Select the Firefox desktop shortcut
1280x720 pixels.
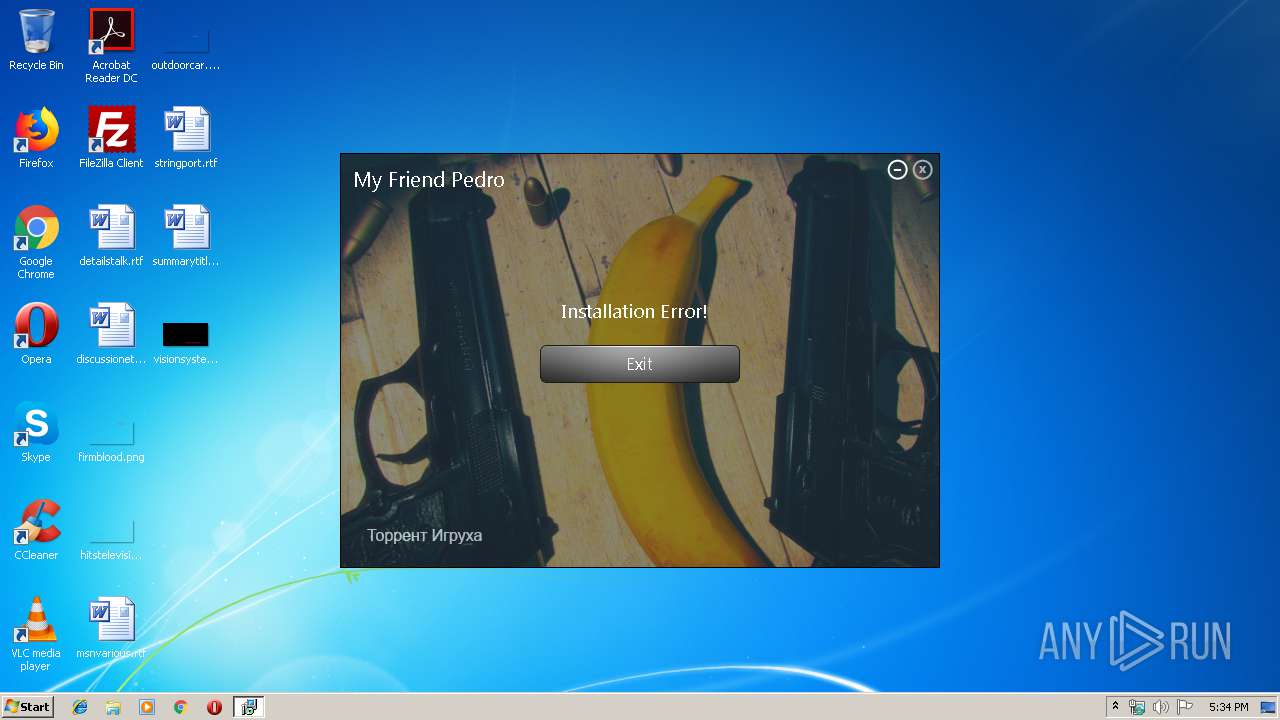click(x=36, y=138)
